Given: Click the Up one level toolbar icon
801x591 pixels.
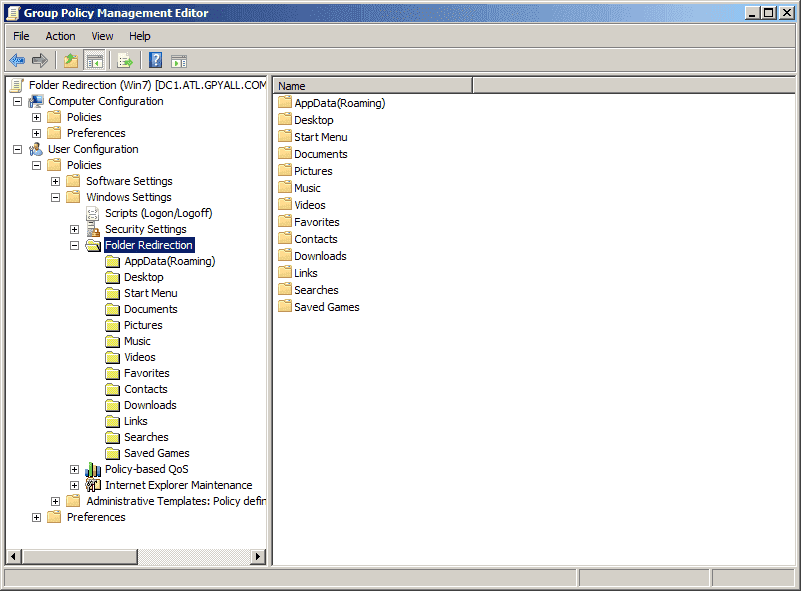Looking at the screenshot, I should (71, 61).
